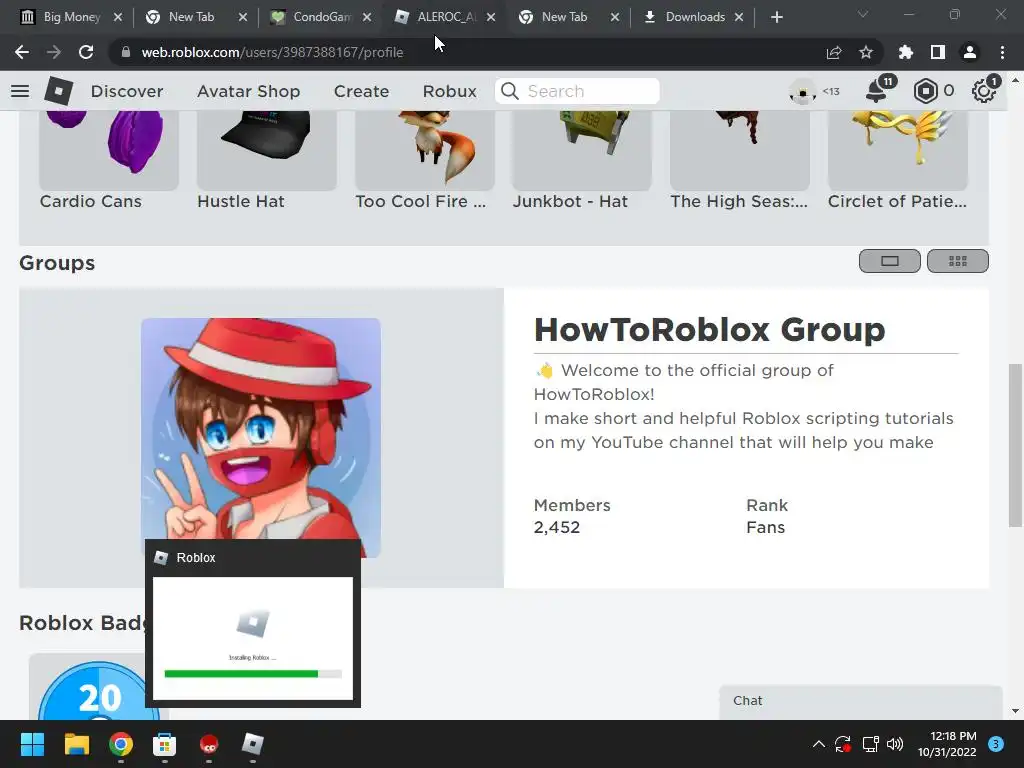
Task: Show hidden system tray icons
Action: (818, 744)
